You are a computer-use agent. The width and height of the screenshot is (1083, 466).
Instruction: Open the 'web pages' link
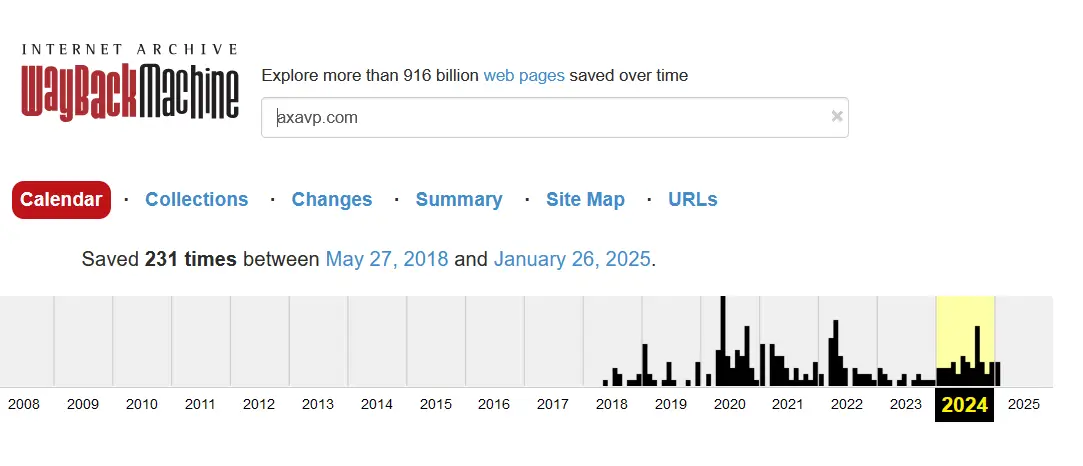524,75
